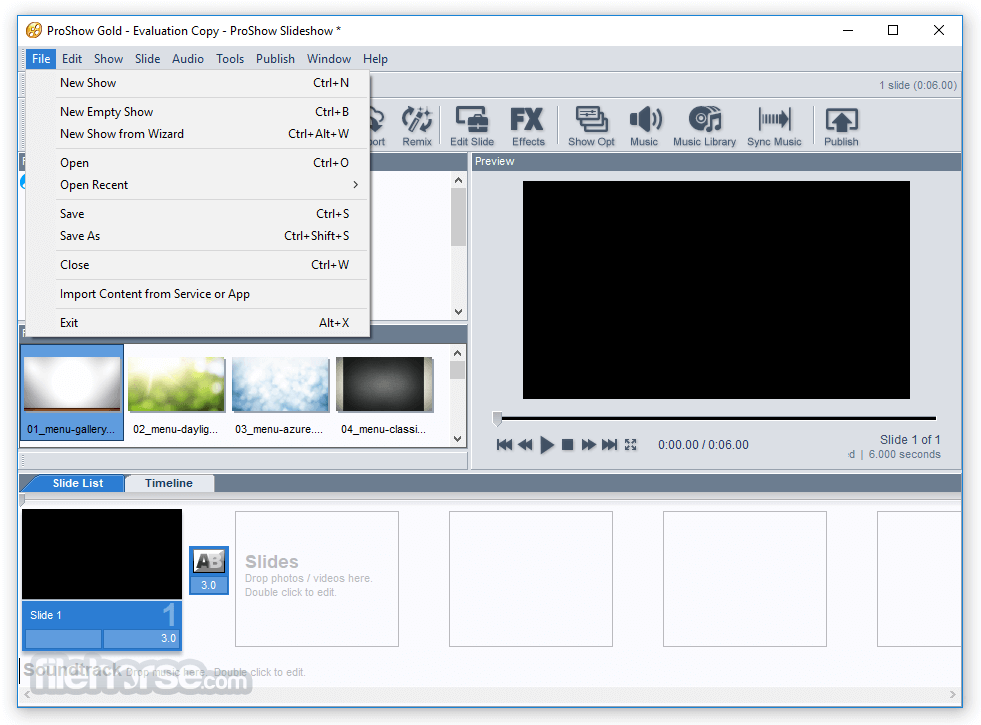Click the Music speaker icon

pyautogui.click(x=644, y=126)
